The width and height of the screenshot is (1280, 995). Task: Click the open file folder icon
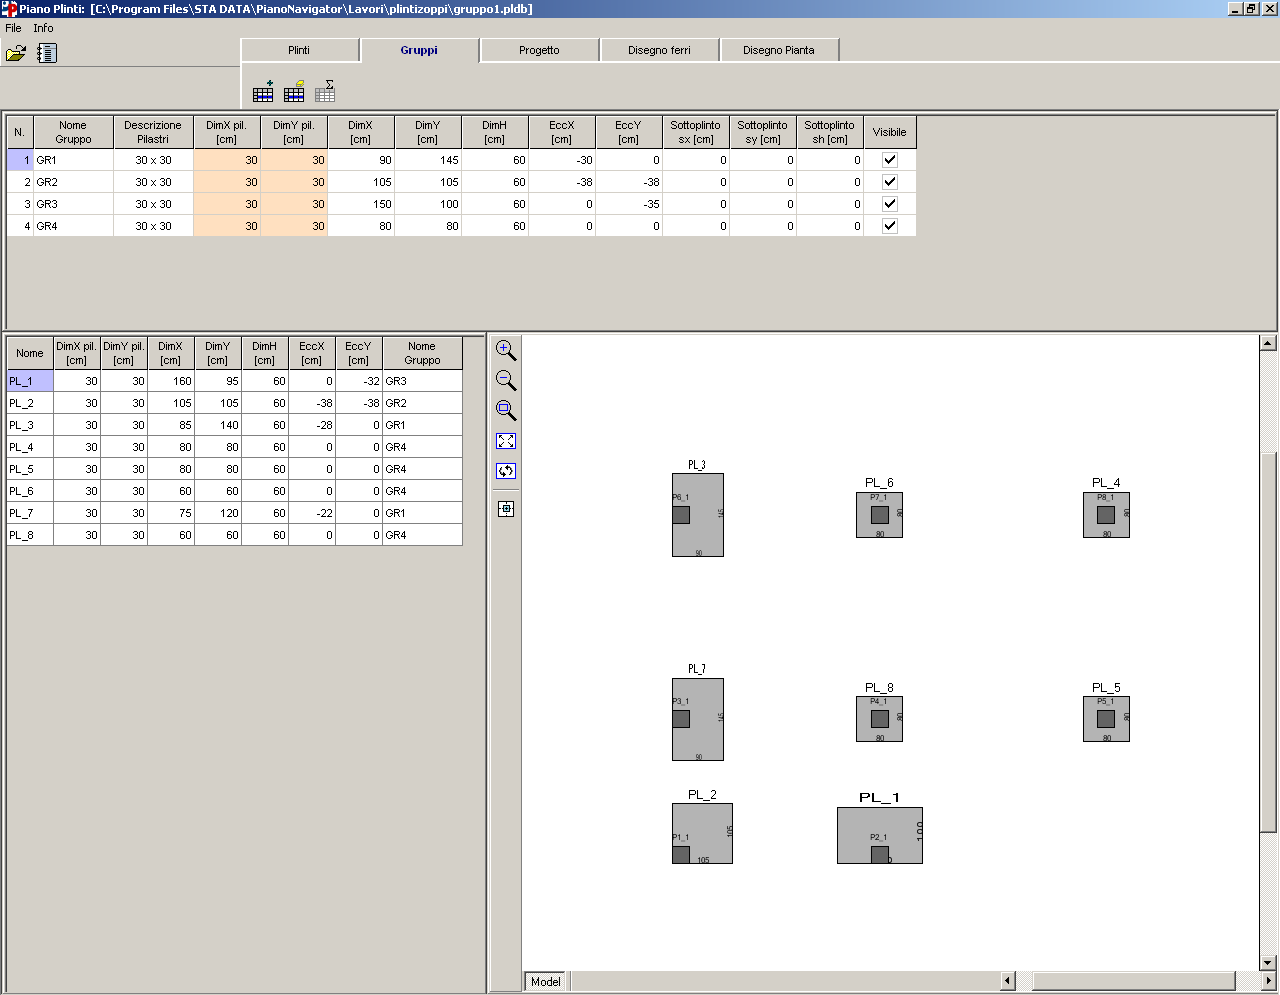(16, 53)
